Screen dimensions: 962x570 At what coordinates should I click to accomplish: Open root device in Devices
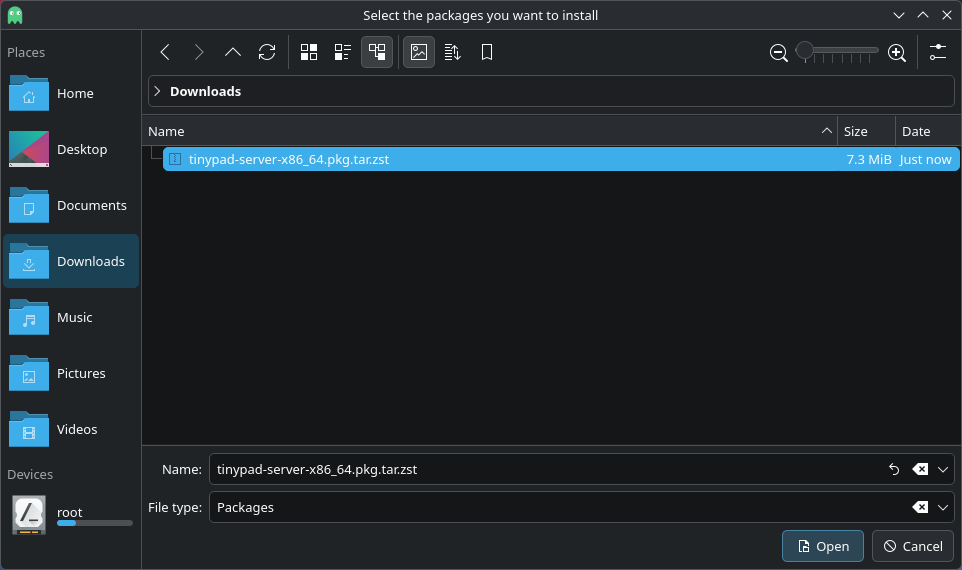[71, 515]
